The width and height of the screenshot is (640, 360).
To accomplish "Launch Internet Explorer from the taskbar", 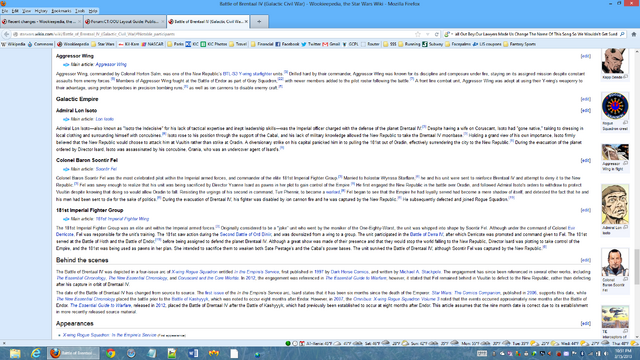I will (x=36, y=353).
